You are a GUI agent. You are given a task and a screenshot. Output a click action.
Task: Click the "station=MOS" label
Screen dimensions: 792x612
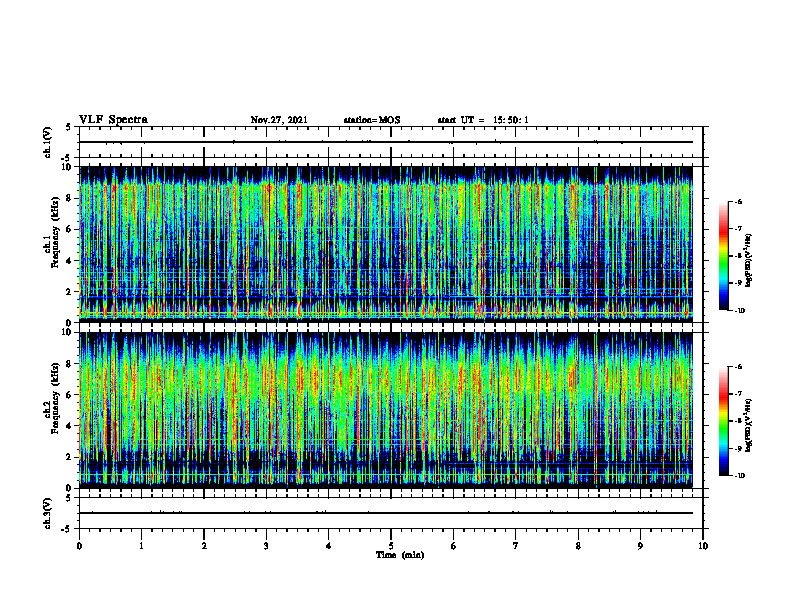pos(372,120)
